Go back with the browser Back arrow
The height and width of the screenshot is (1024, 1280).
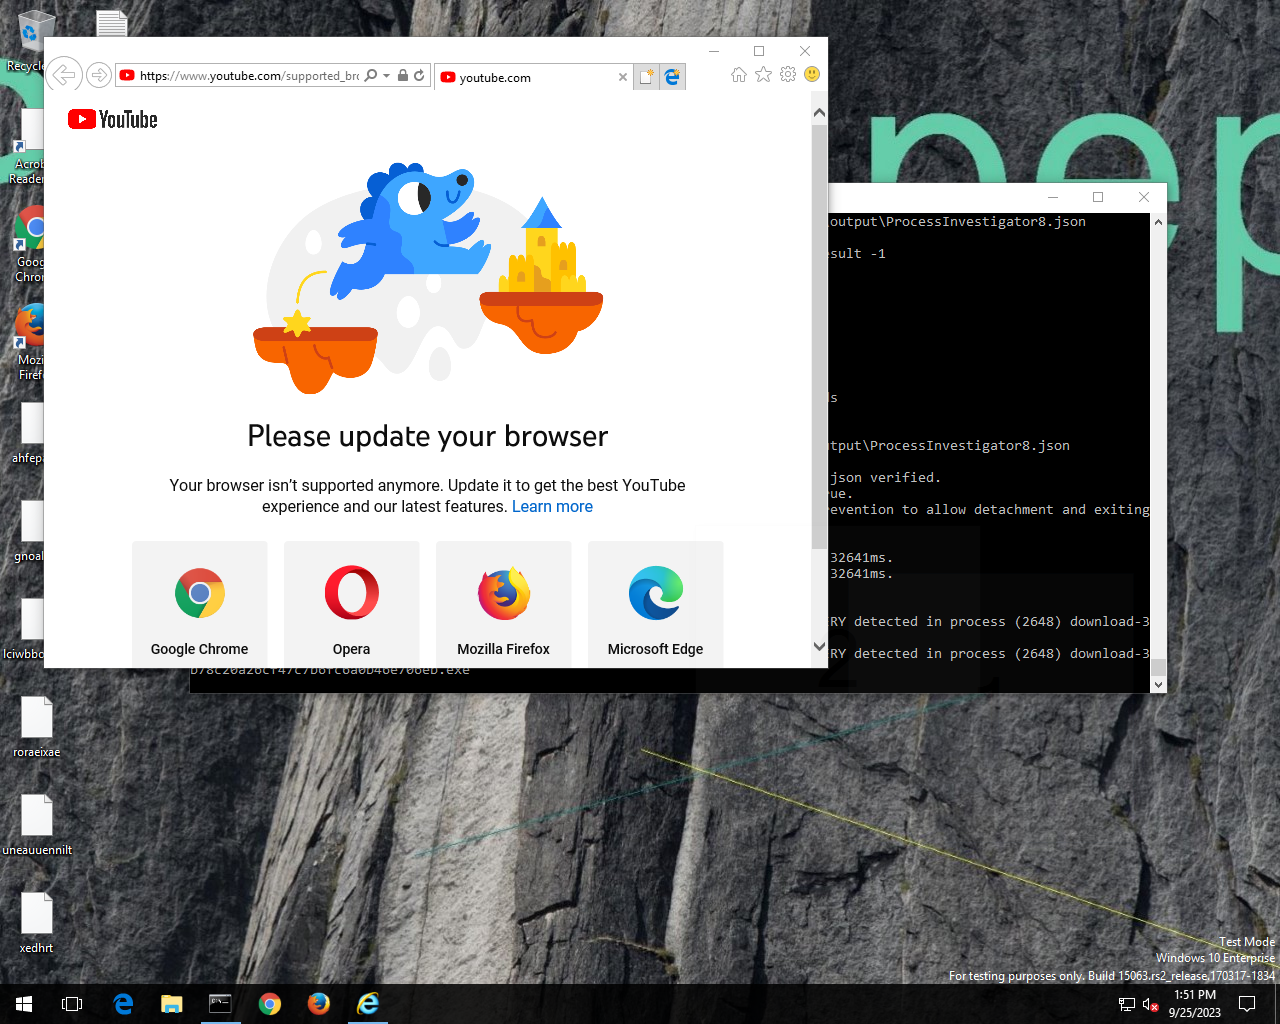tap(64, 75)
